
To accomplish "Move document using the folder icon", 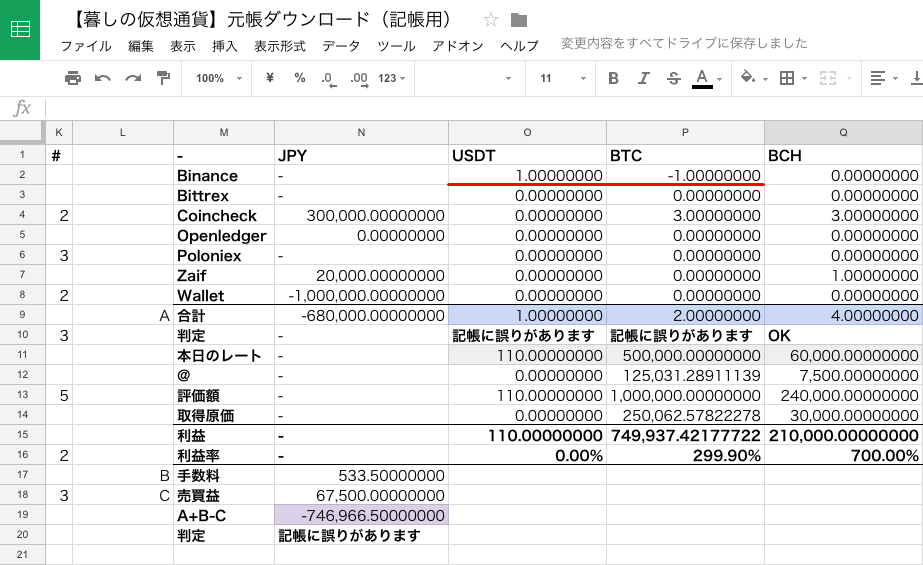I will [519, 20].
